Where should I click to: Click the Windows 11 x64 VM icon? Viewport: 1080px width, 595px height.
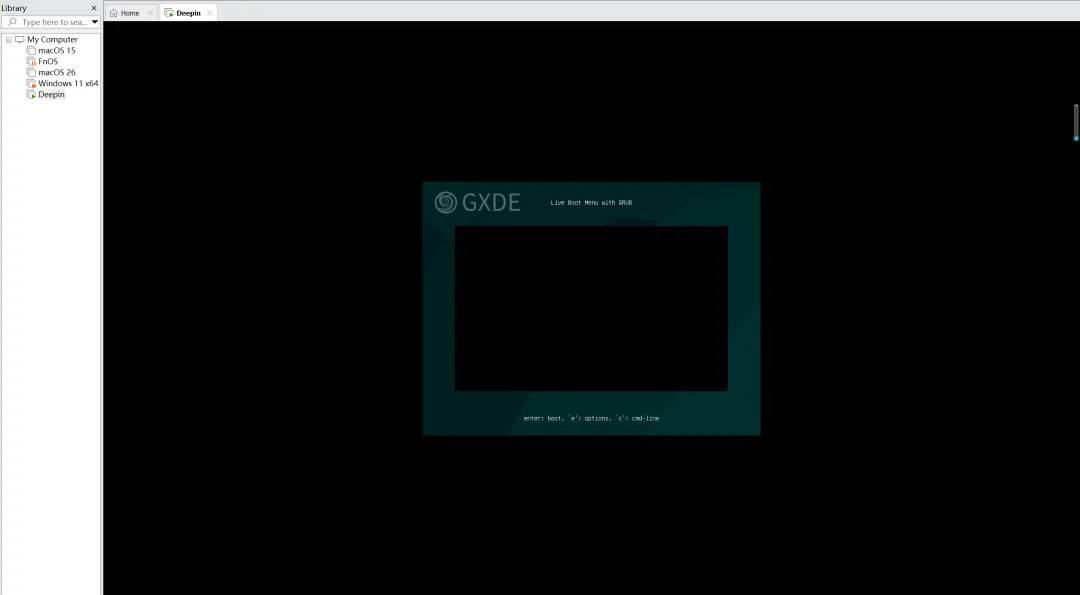click(x=31, y=83)
